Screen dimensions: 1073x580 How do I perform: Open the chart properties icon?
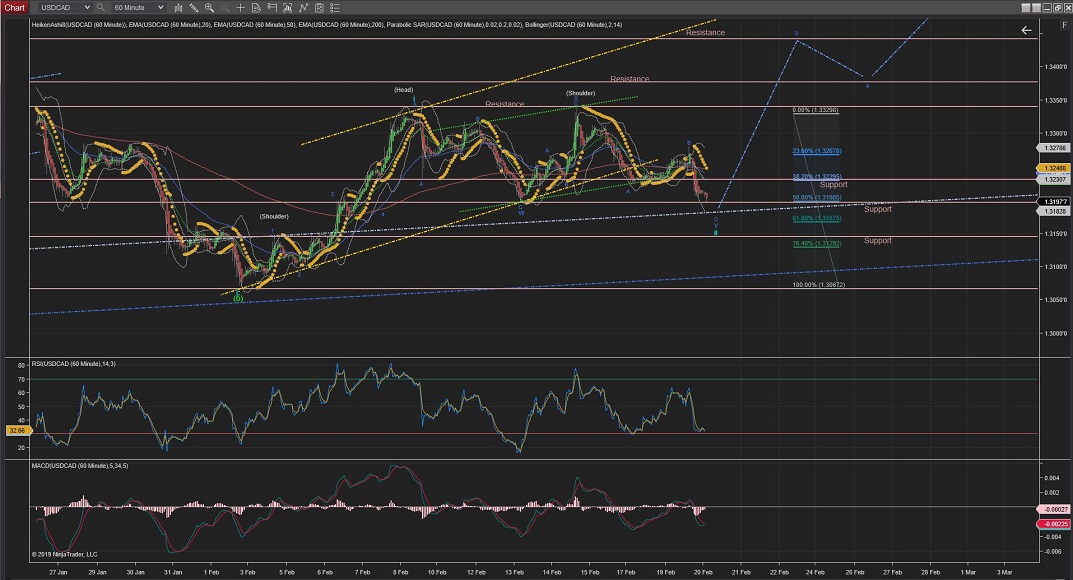[x=319, y=8]
